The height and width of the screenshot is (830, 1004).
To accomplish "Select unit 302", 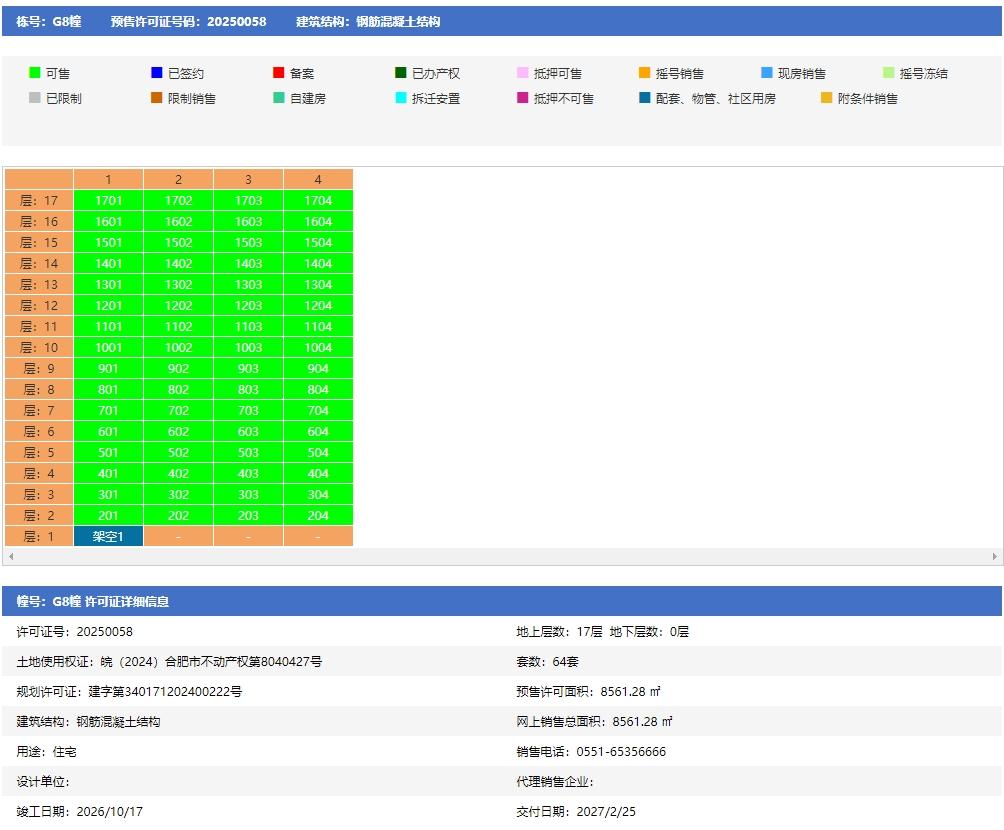I will coord(178,494).
